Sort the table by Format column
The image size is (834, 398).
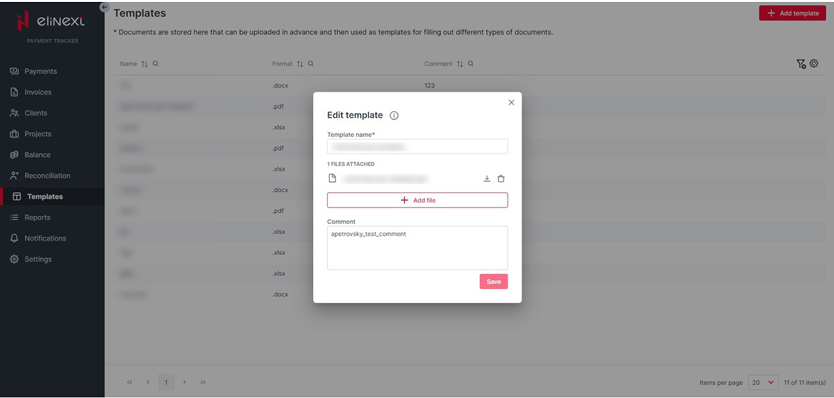tap(300, 64)
